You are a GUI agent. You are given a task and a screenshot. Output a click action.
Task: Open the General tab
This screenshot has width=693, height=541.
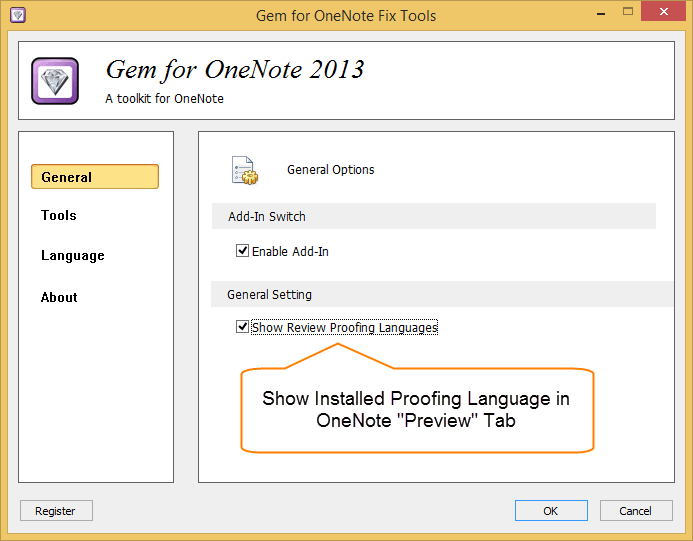point(95,177)
